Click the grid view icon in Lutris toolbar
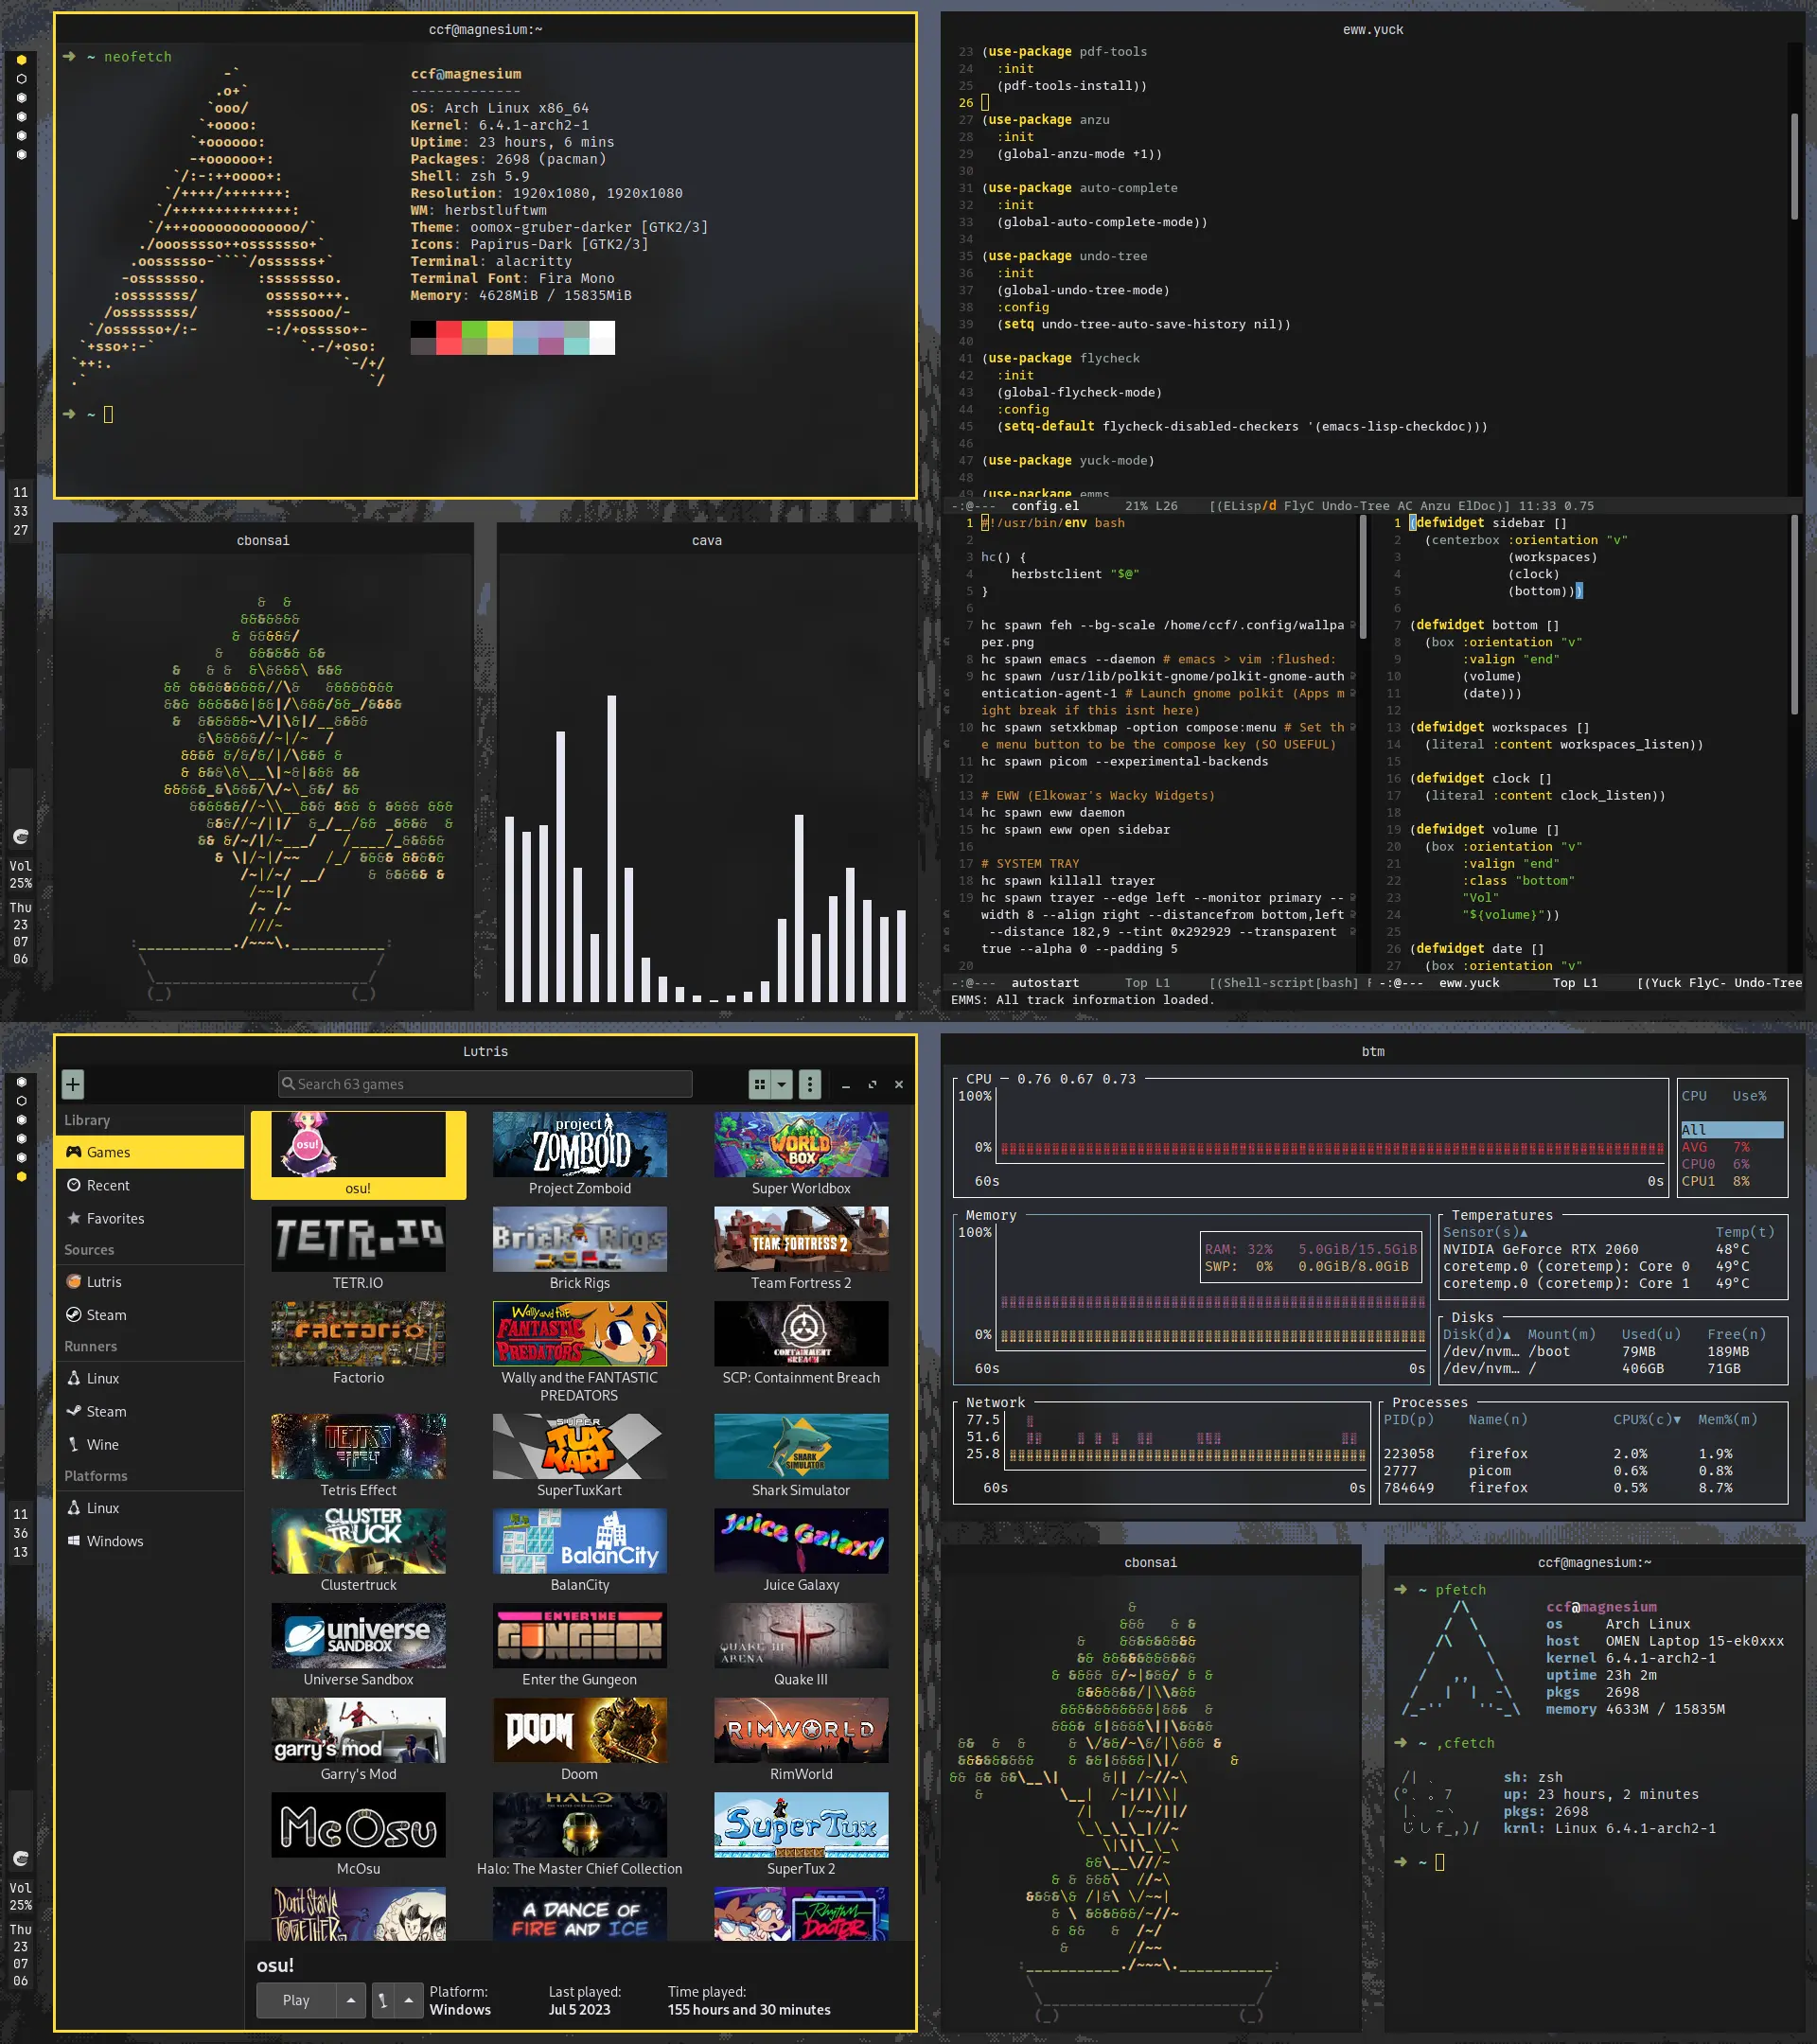This screenshot has width=1817, height=2044. tap(760, 1084)
